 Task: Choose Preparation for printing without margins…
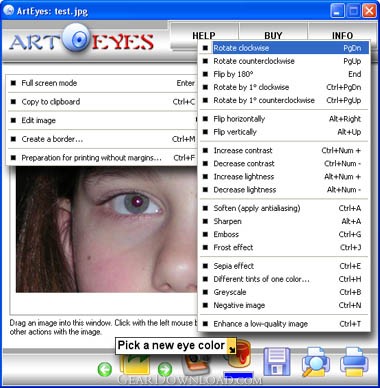[102, 158]
